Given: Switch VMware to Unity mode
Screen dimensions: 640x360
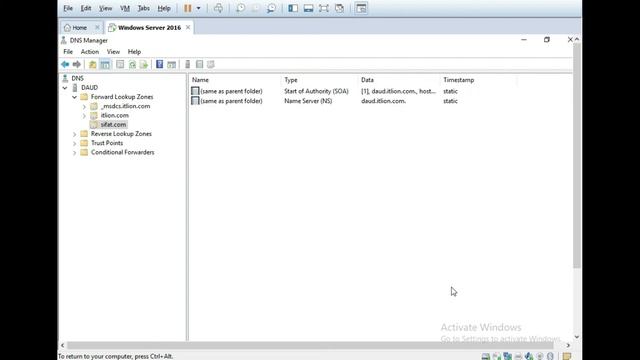Looking at the screenshot, I should pos(339,8).
